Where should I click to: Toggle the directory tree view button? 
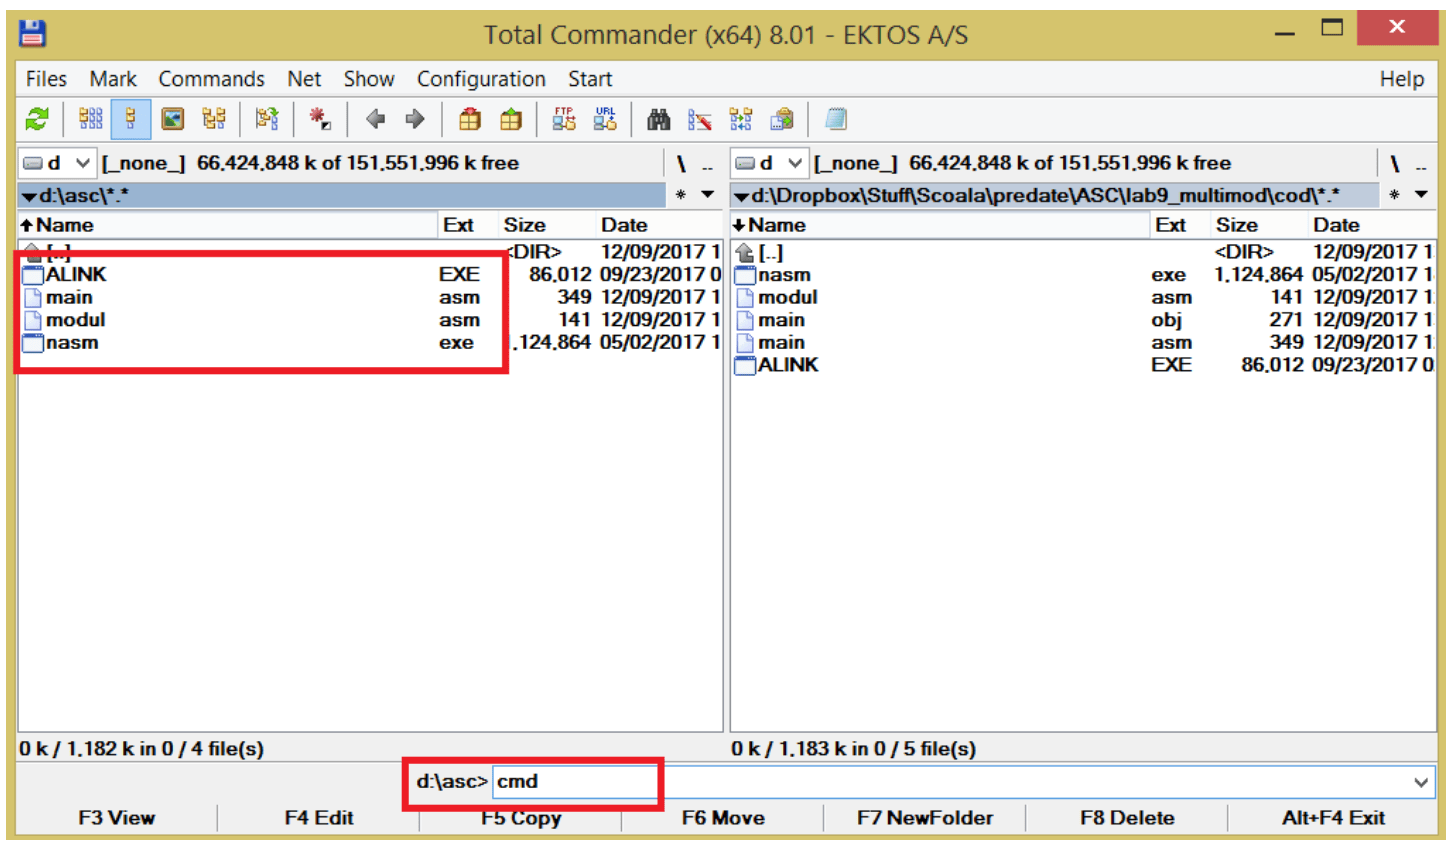[214, 120]
